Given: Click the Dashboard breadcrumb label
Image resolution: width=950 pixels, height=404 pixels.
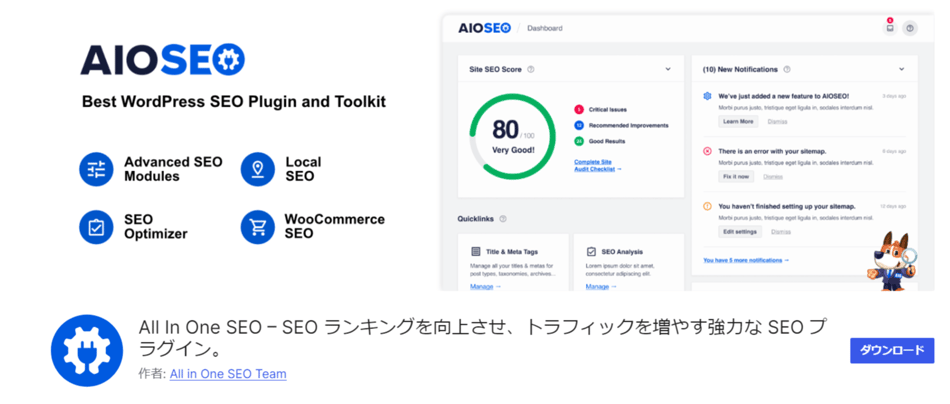Looking at the screenshot, I should point(545,28).
